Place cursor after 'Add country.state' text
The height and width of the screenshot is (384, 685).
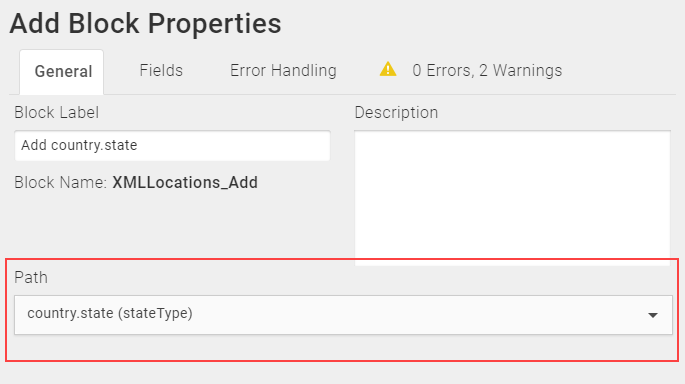click(x=138, y=145)
